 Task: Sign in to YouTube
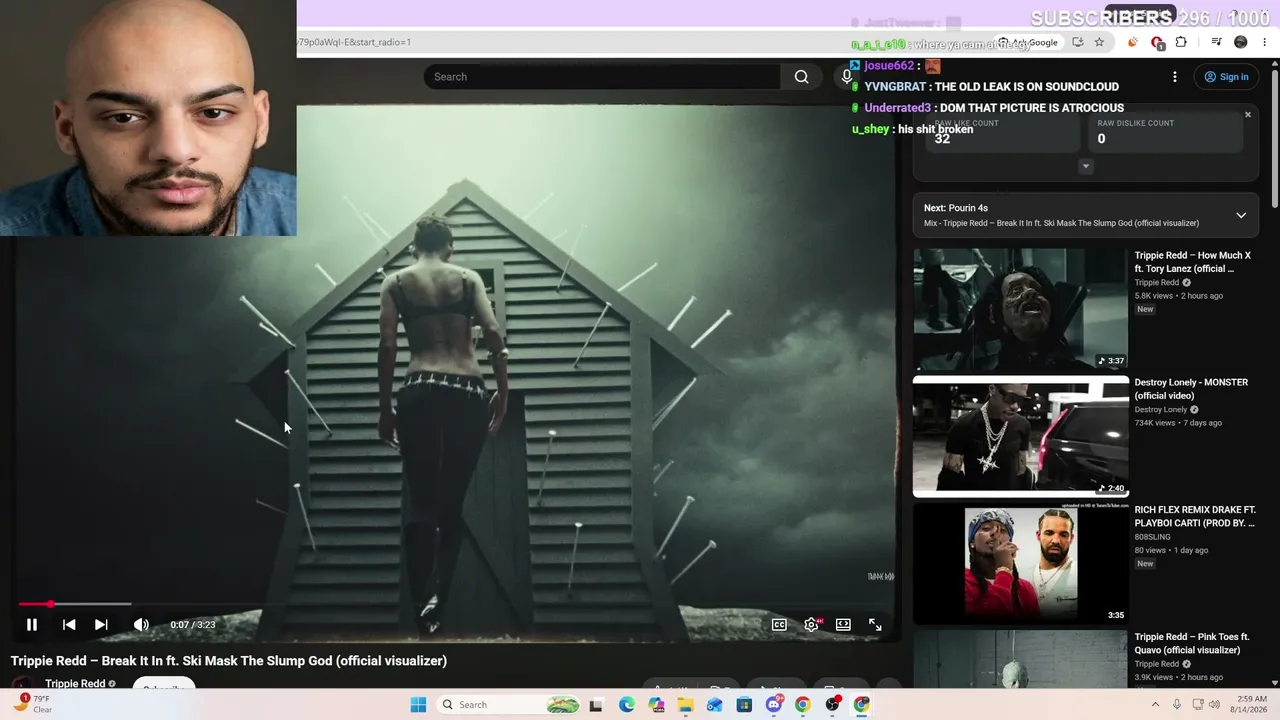(1226, 77)
